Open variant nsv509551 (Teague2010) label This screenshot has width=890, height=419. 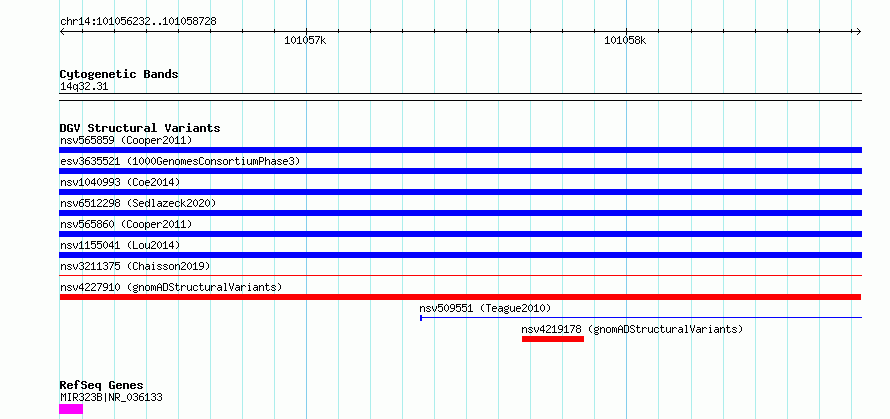coord(485,308)
